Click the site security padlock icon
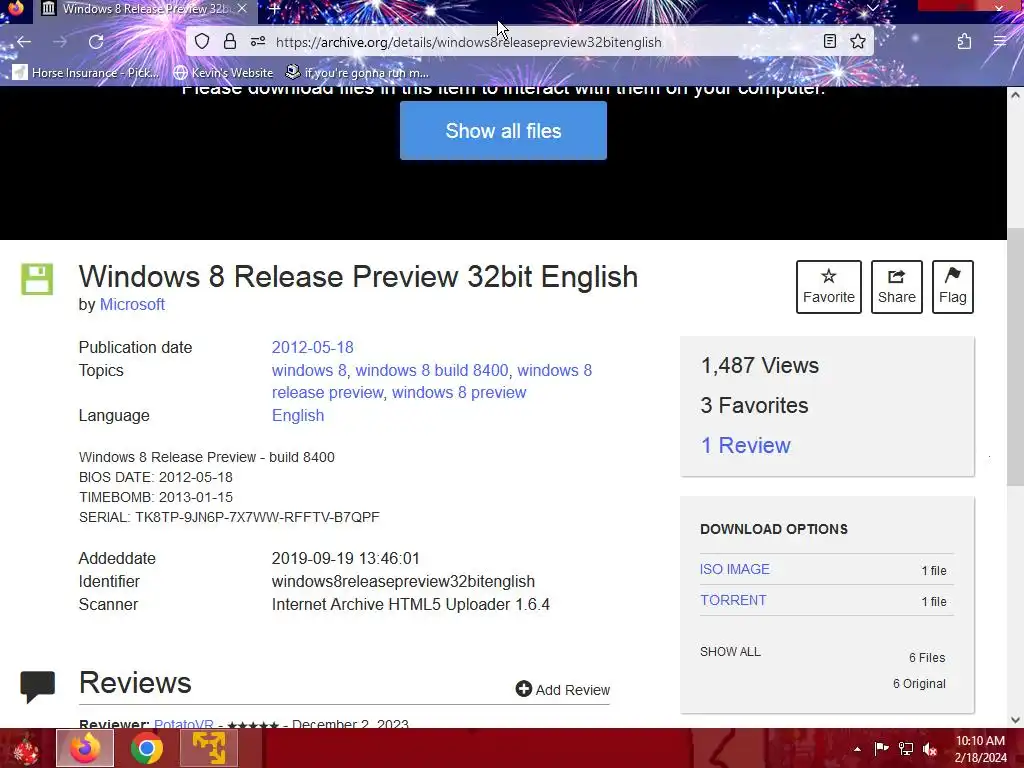 230,42
